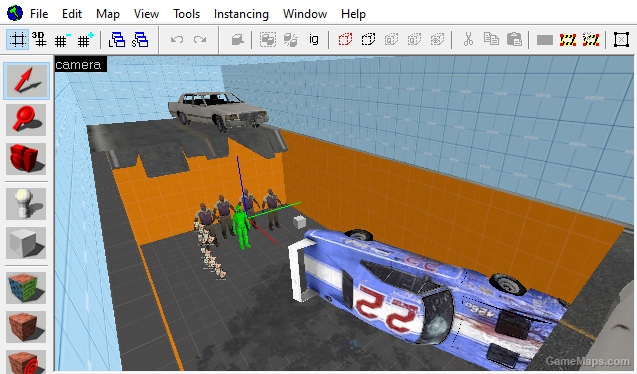Toggle ignore groups 'ig' button

pos(314,39)
